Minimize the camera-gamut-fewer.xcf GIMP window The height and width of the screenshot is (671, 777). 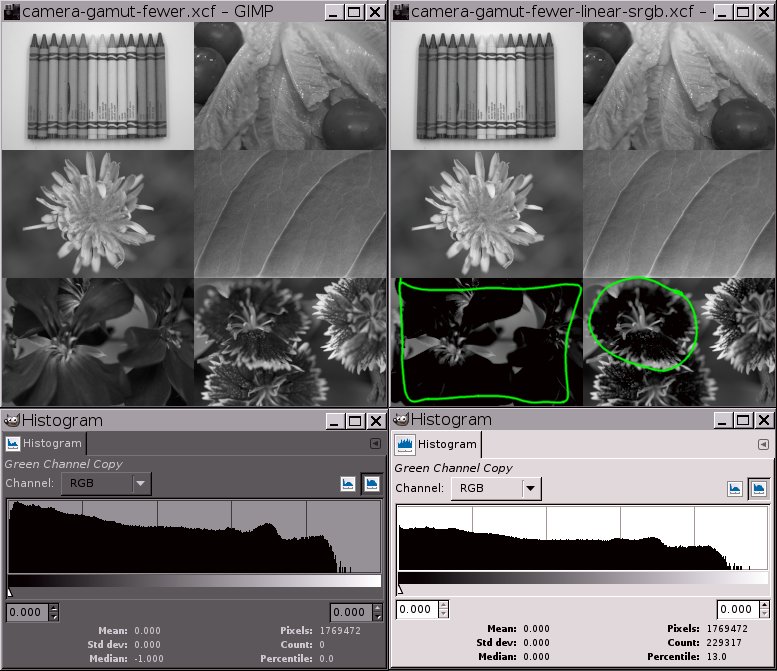334,12
